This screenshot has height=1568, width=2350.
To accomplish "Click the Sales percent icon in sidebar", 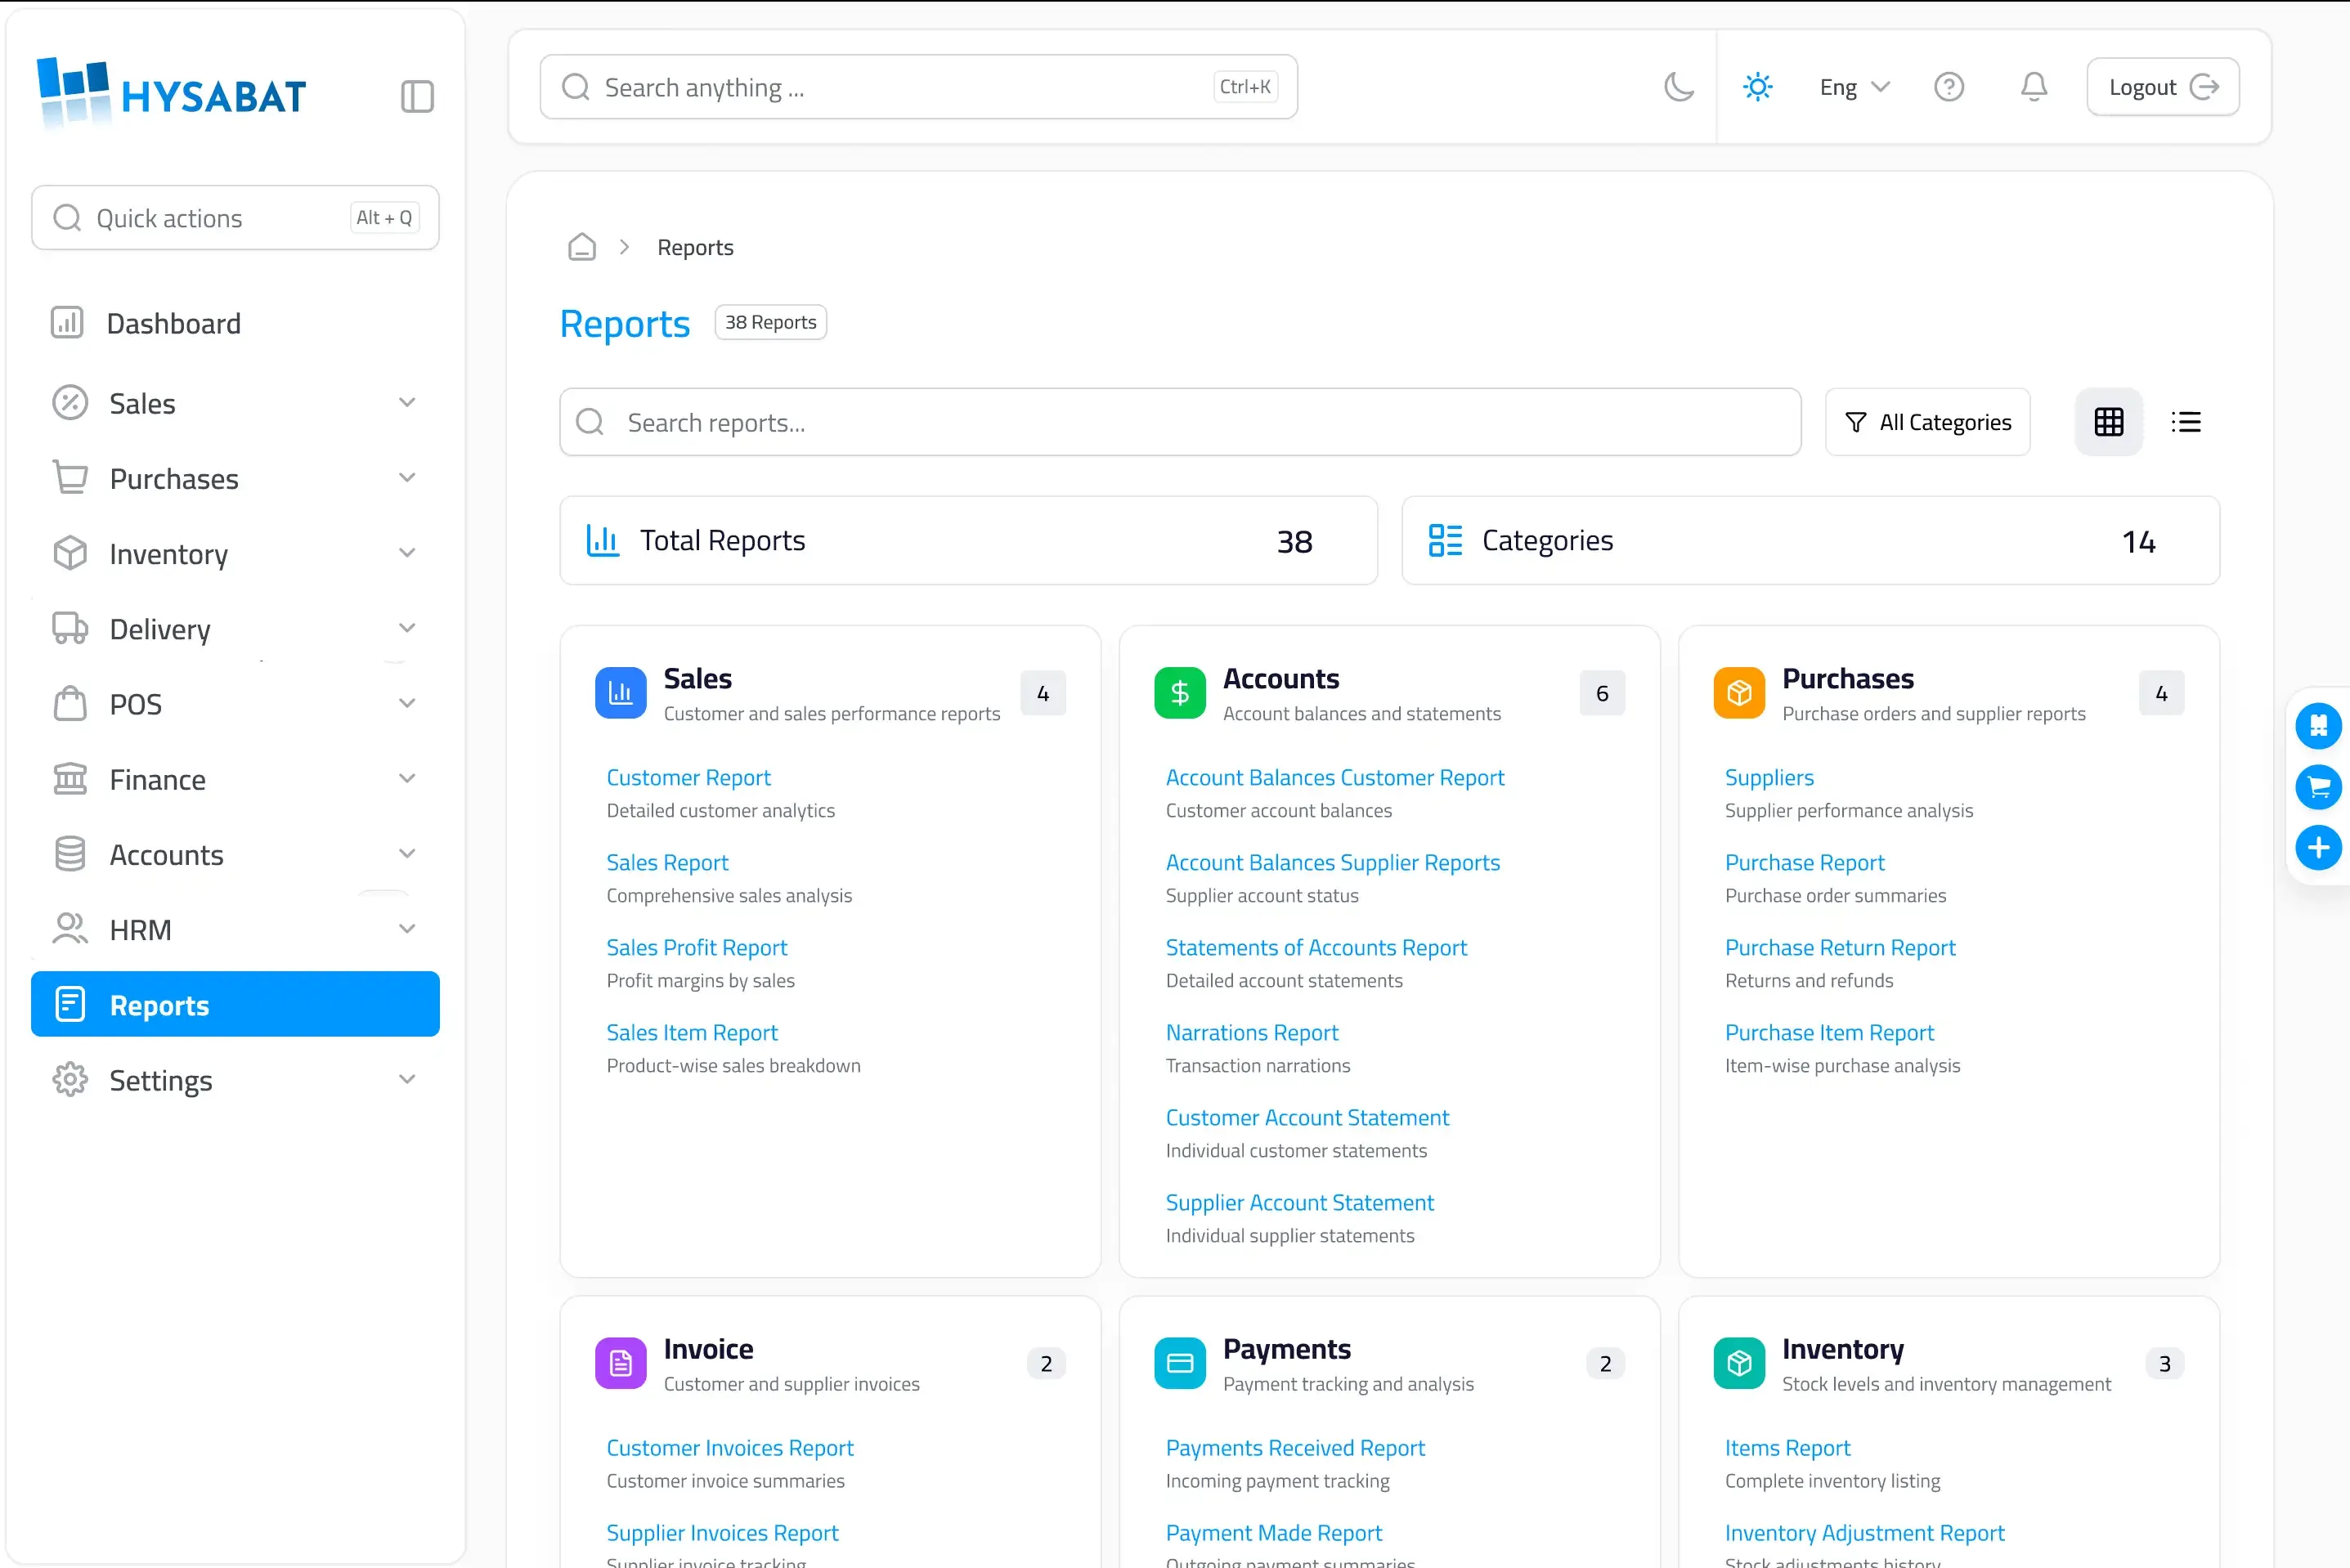I will click(70, 403).
